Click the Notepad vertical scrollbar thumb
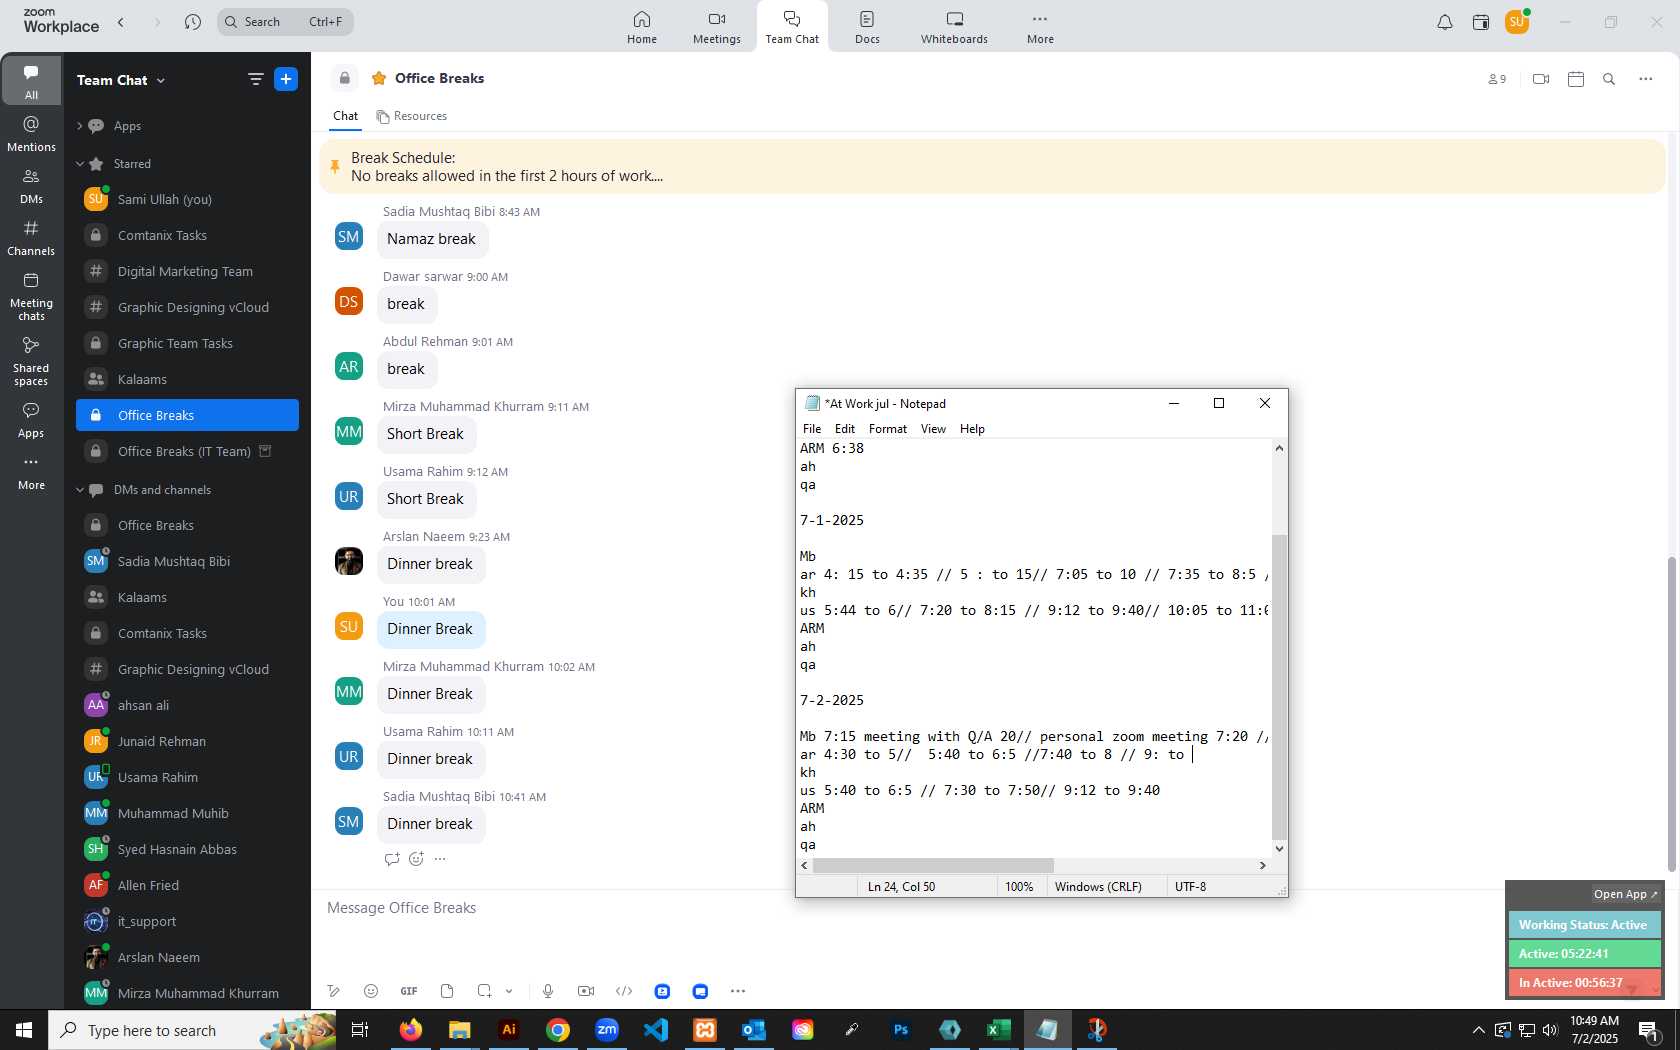 [1279, 687]
